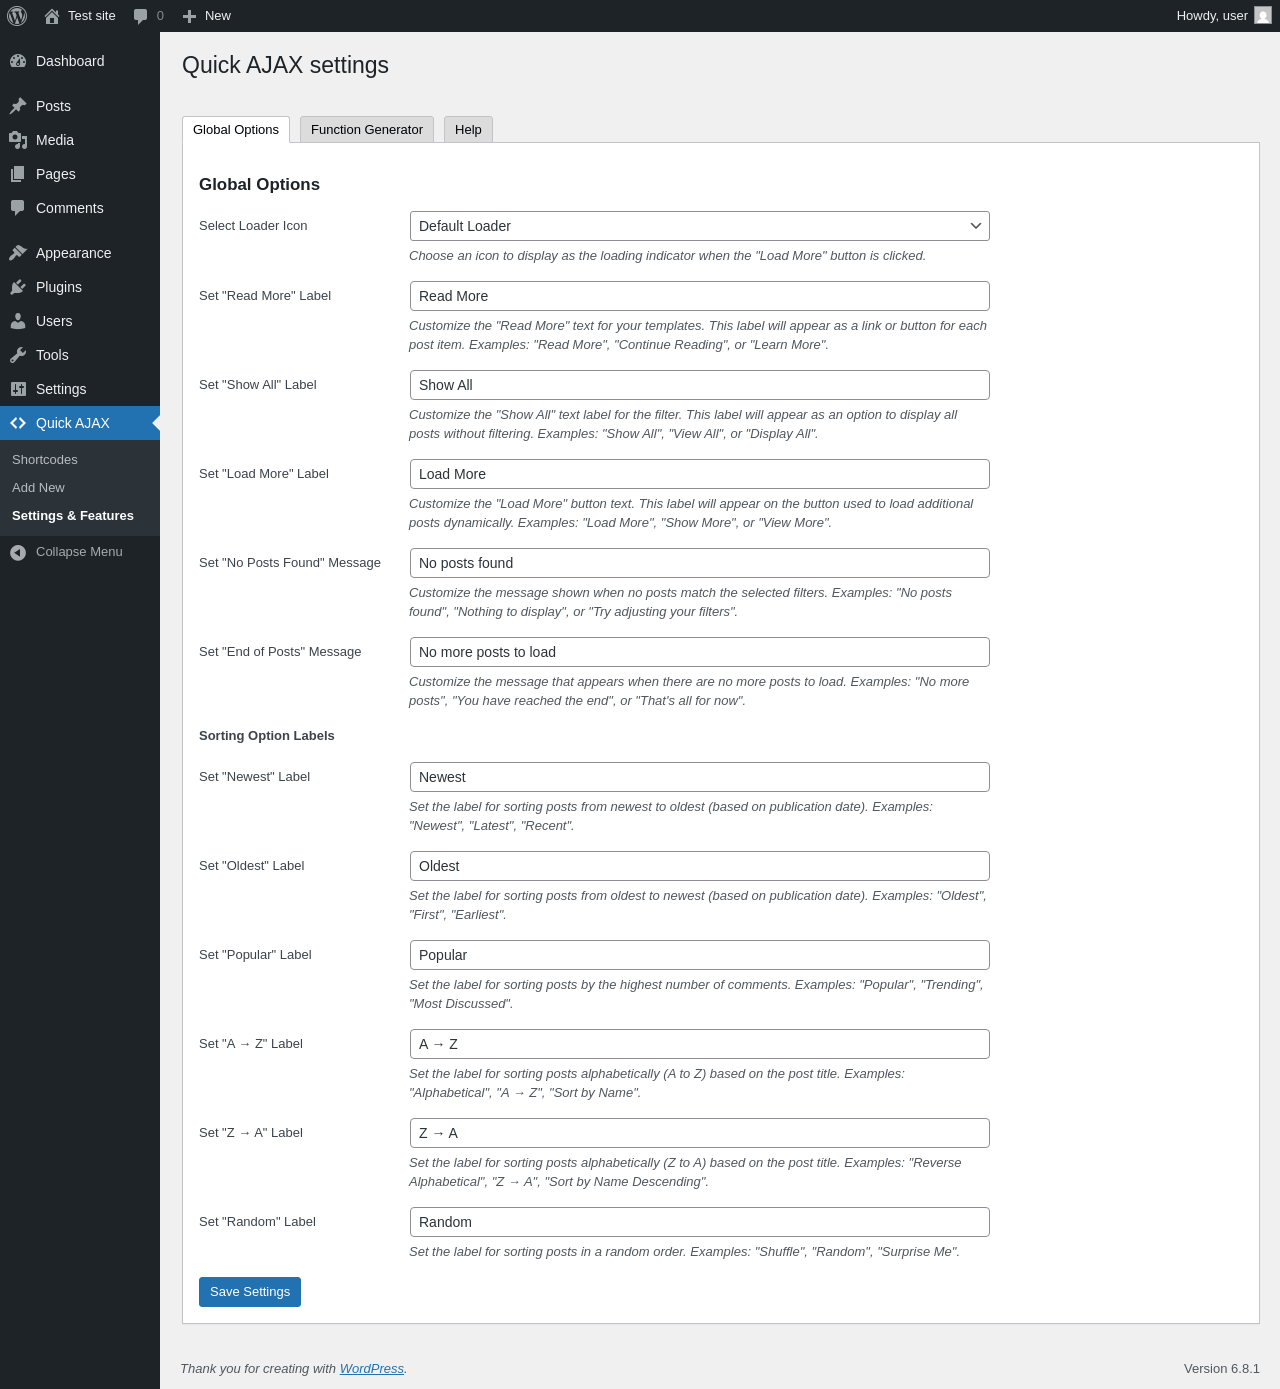This screenshot has width=1280, height=1389.
Task: Focus the No more posts to load input
Action: [x=700, y=652]
